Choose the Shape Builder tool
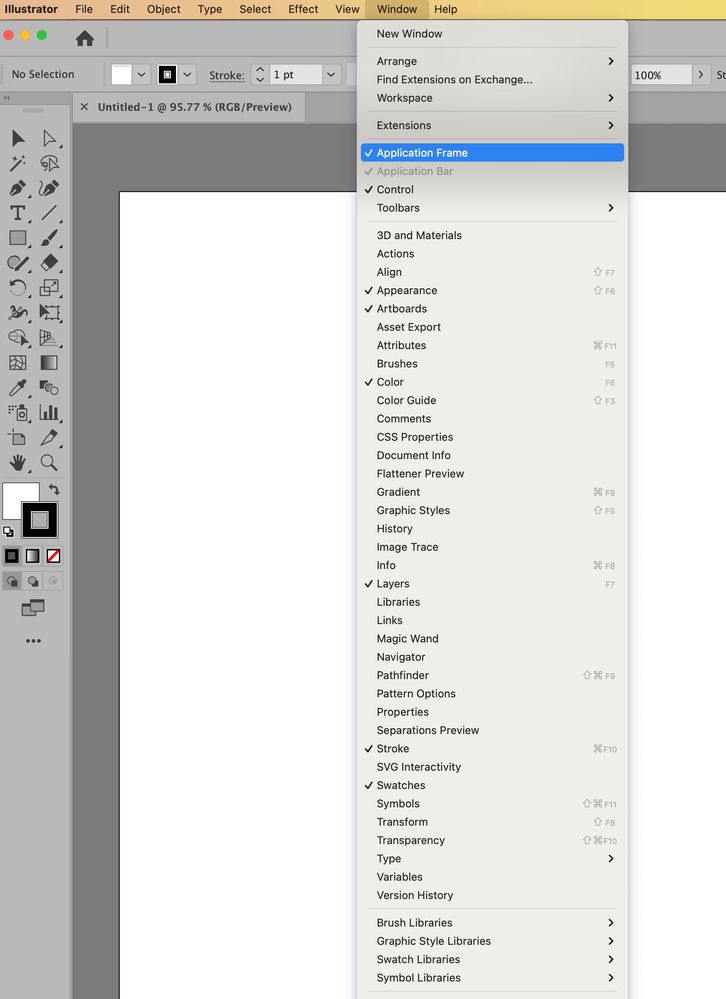 18,338
